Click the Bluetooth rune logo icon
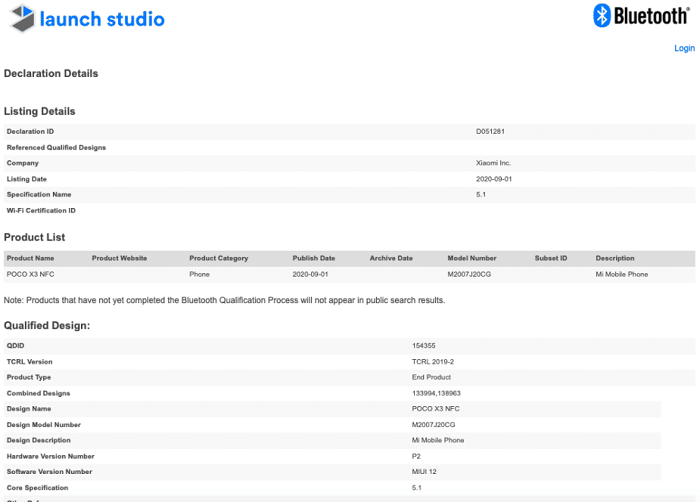This screenshot has width=700, height=502. coord(602,16)
